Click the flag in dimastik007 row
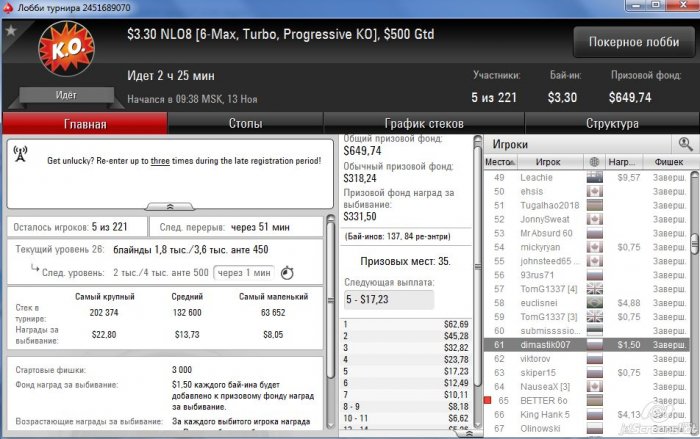Screen dimensions: 700x439 pos(594,345)
